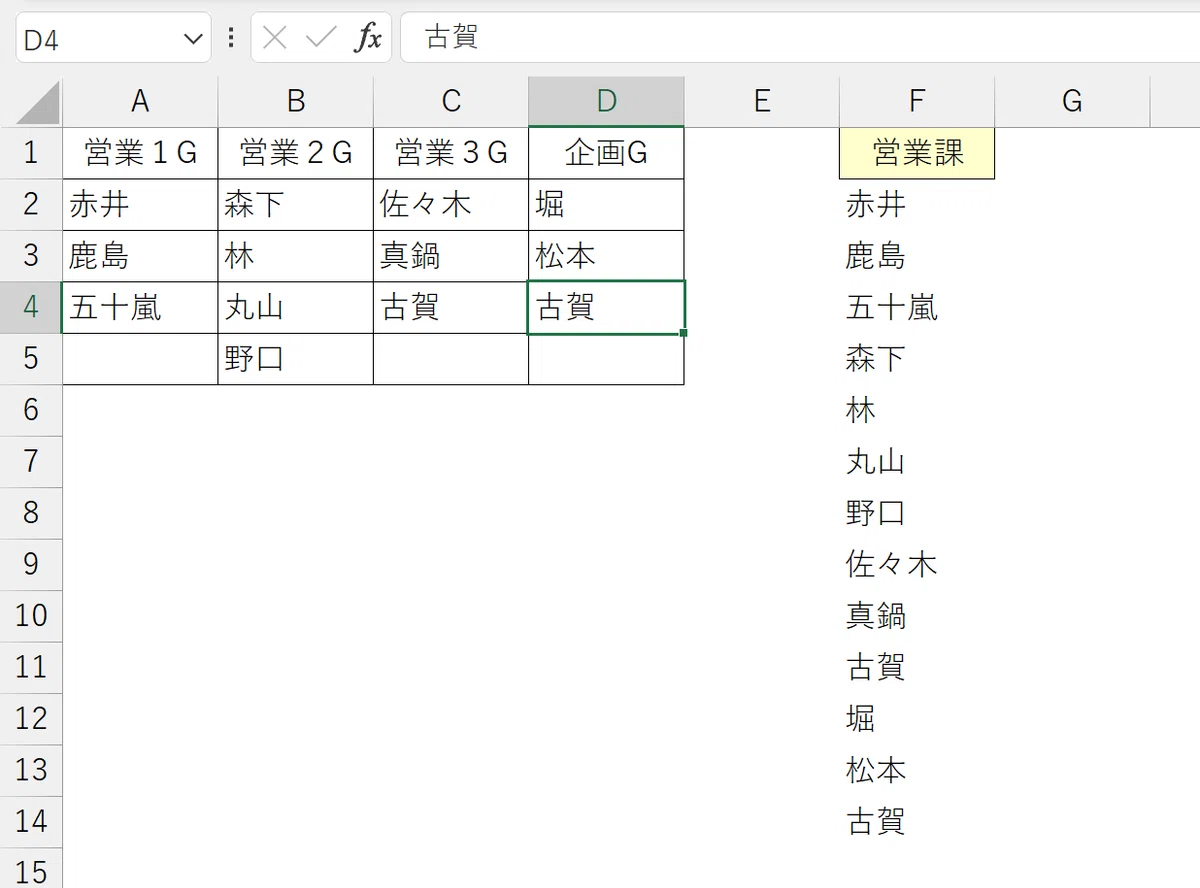Select row 2 header
Screen dimensions: 1200x888
coord(31,205)
